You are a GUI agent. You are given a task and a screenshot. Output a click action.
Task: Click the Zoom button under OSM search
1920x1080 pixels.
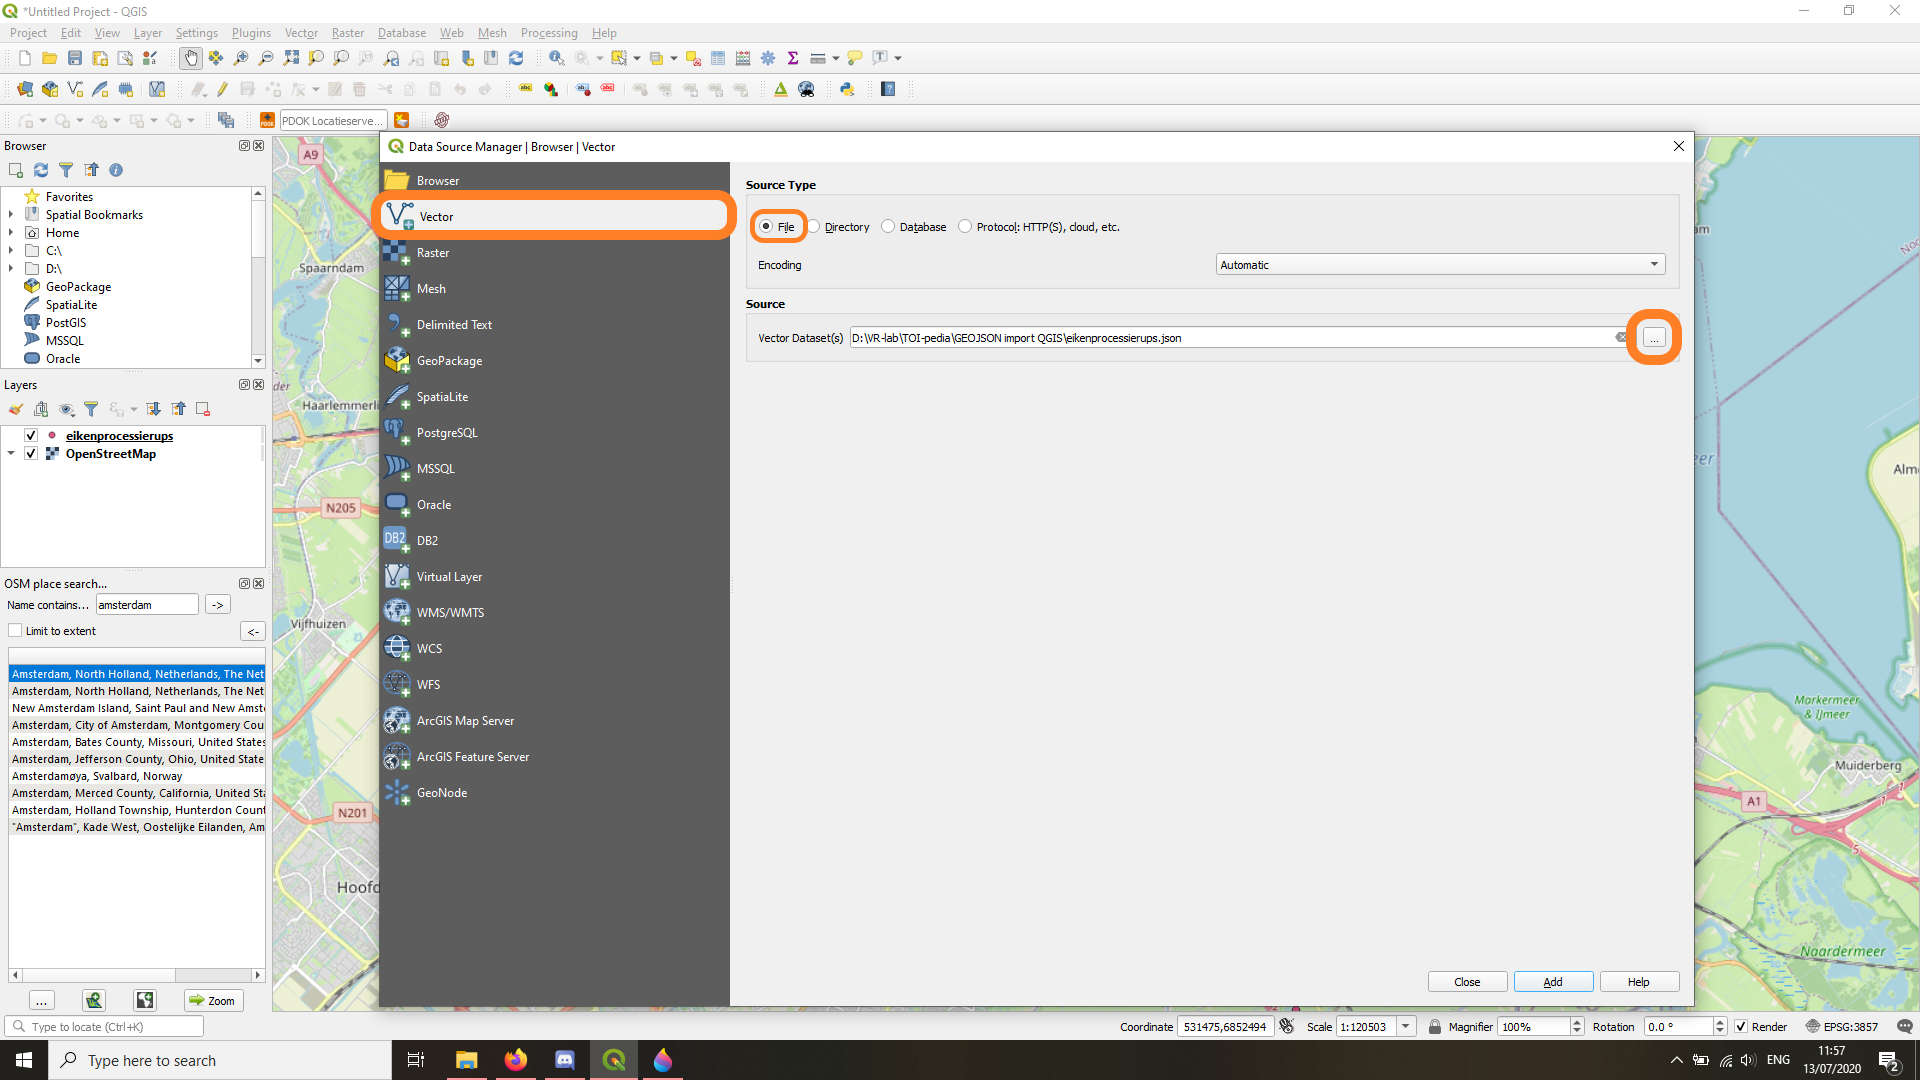coord(213,1000)
